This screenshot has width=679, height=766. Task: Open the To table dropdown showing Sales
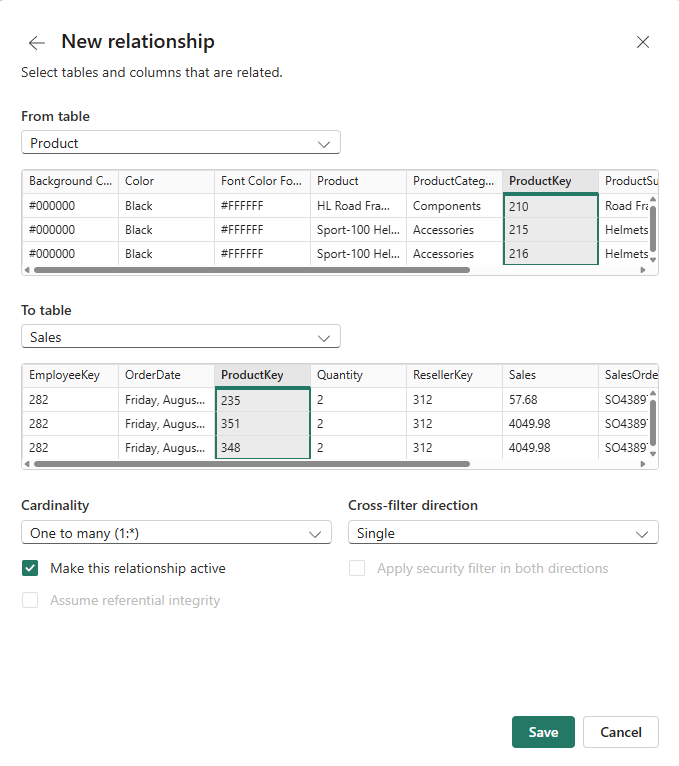(x=181, y=337)
